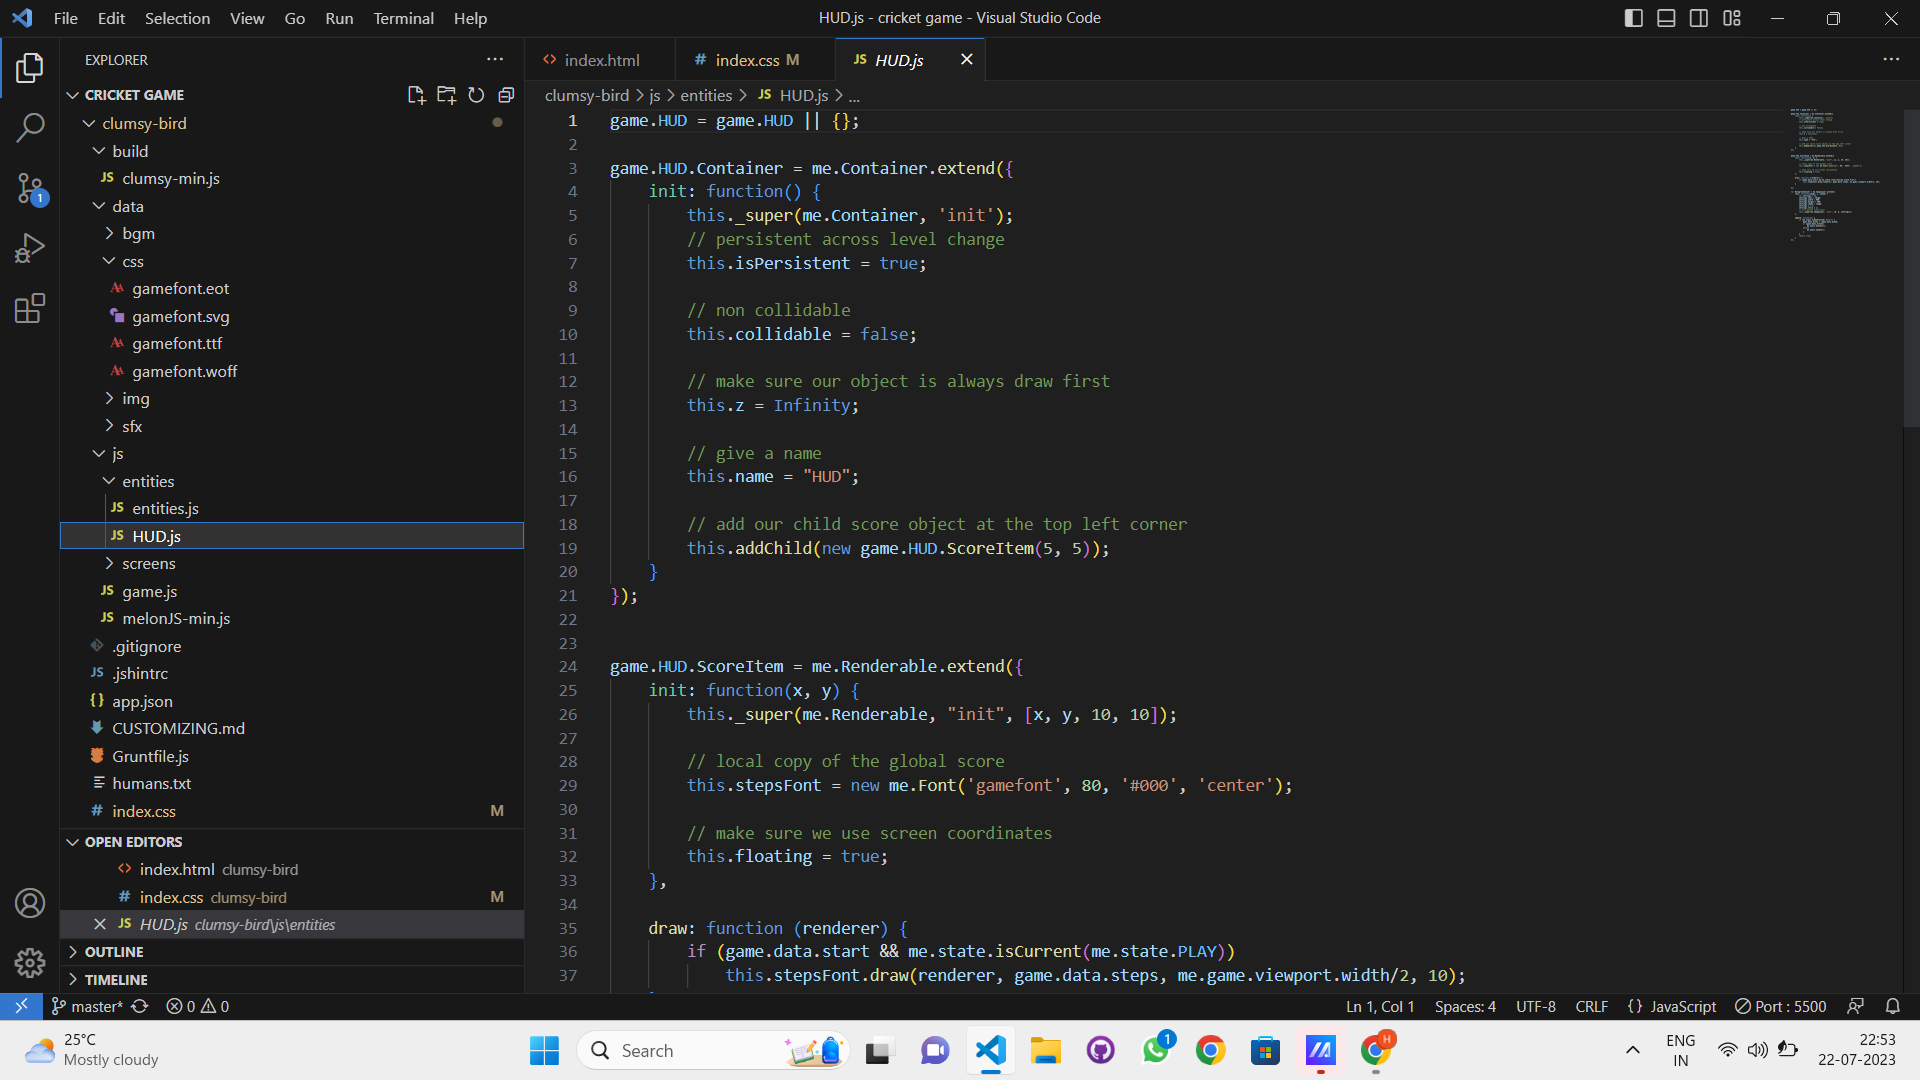
Task: Click New File icon in explorer header
Action: tap(416, 95)
